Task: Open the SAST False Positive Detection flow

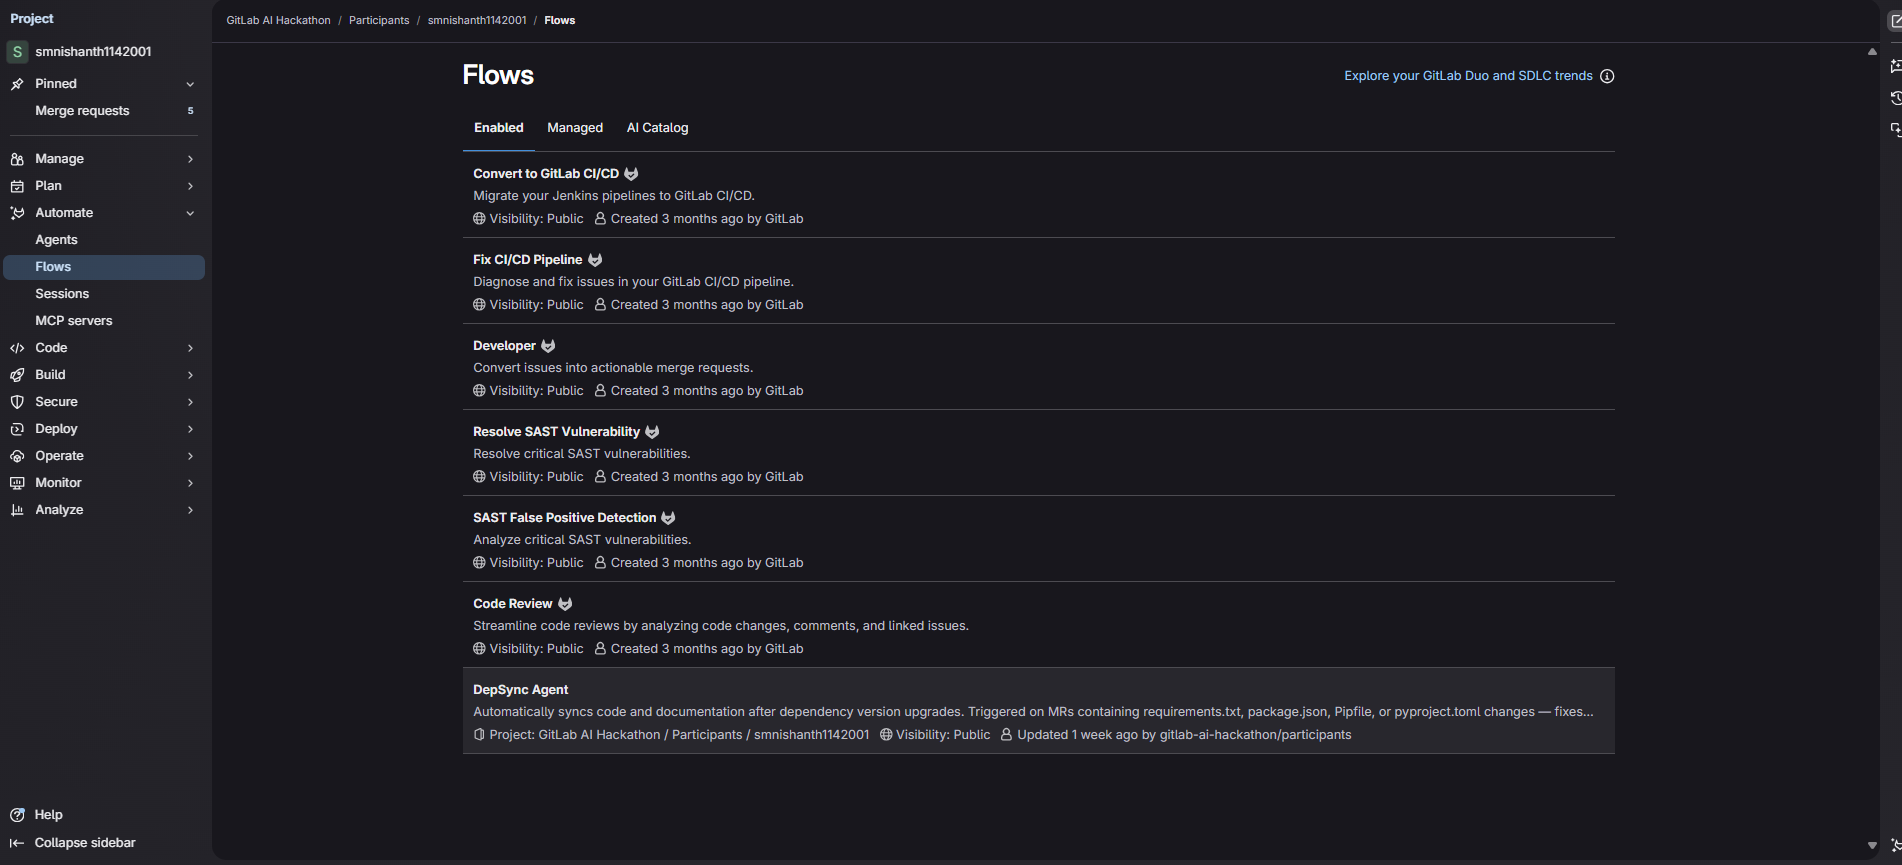Action: pos(564,518)
